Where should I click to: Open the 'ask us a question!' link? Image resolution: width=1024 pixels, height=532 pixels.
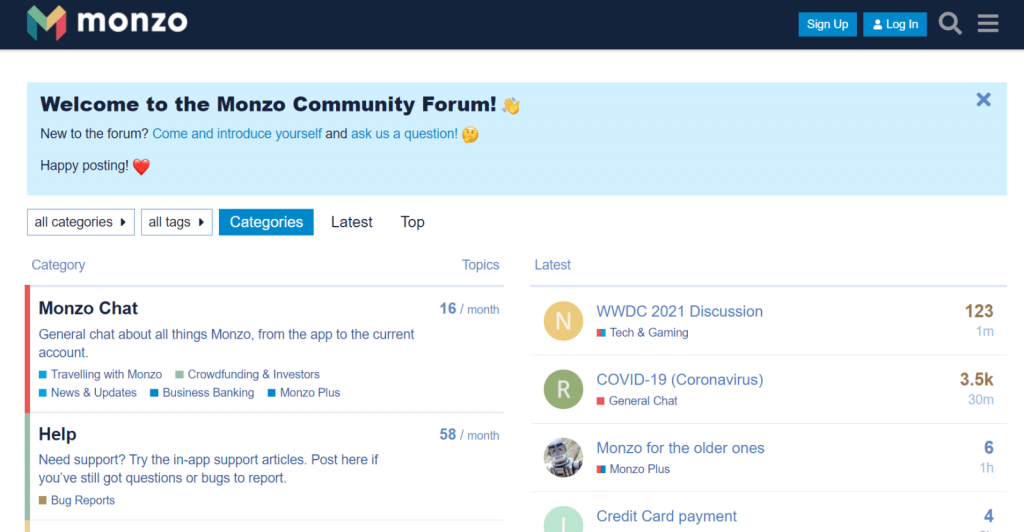(404, 134)
